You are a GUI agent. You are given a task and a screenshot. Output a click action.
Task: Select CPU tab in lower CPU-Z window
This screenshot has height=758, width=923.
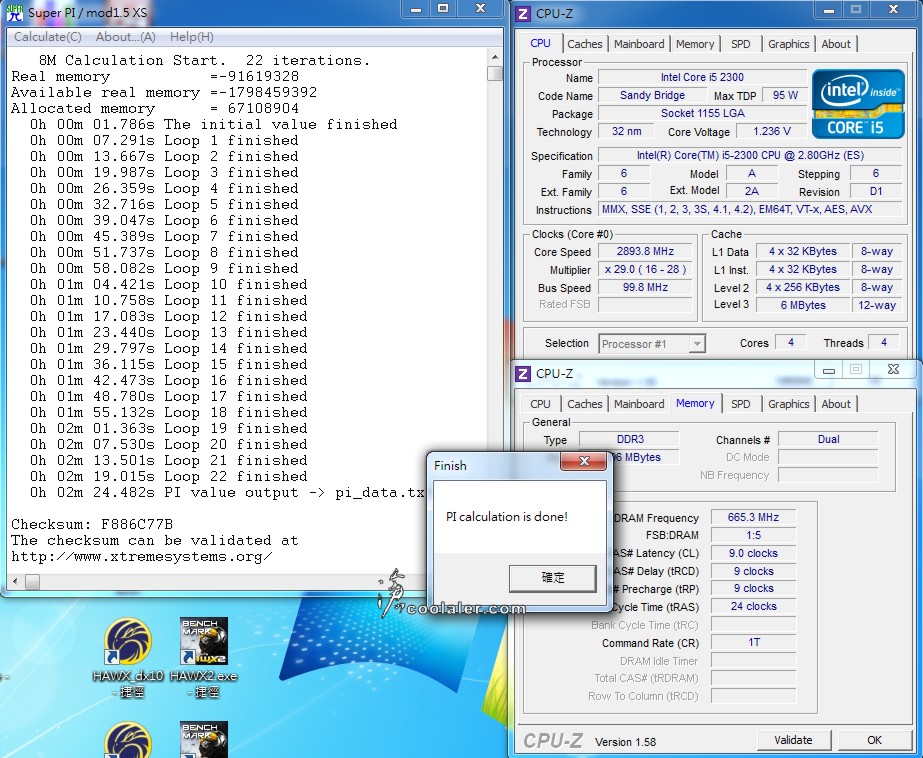[x=540, y=404]
